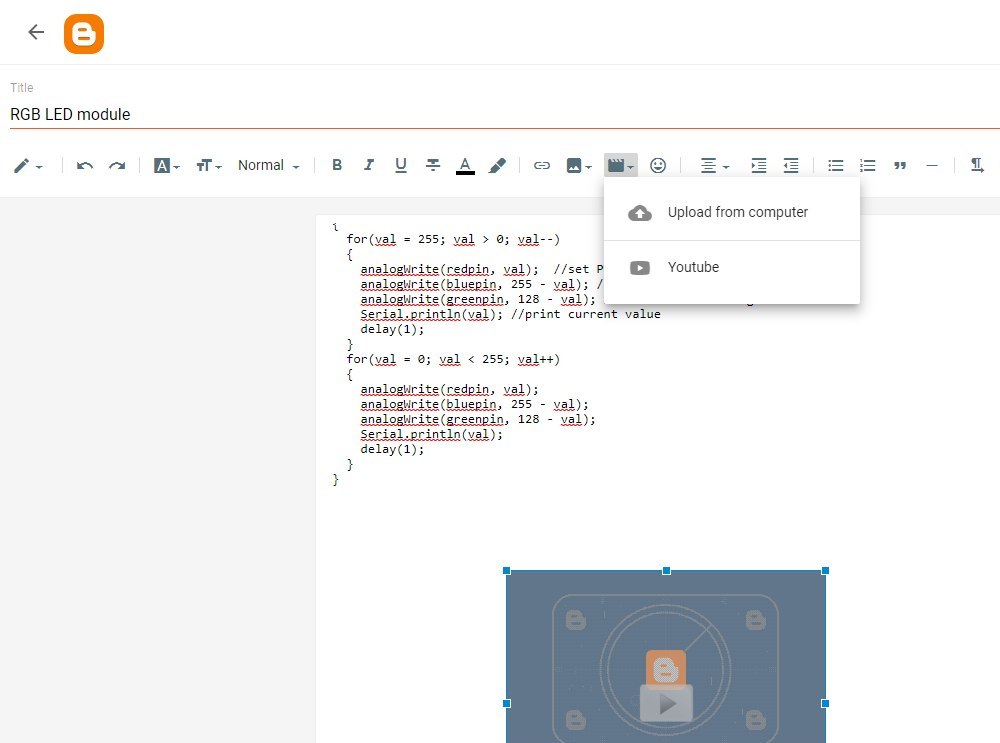Decrease indent of the paragraph

point(791,166)
